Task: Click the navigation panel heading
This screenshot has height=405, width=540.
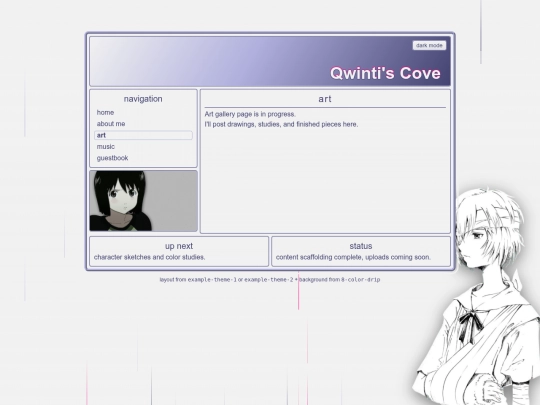Action: click(143, 99)
